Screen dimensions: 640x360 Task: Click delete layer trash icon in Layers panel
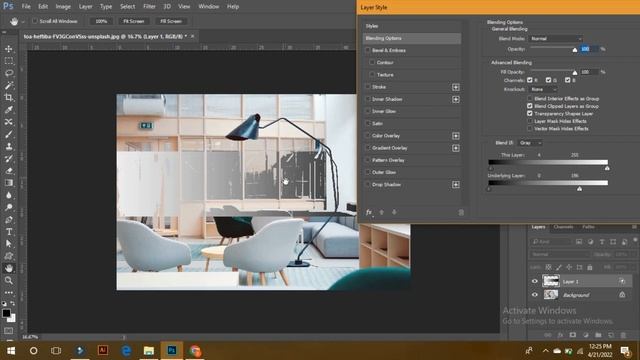click(x=623, y=335)
